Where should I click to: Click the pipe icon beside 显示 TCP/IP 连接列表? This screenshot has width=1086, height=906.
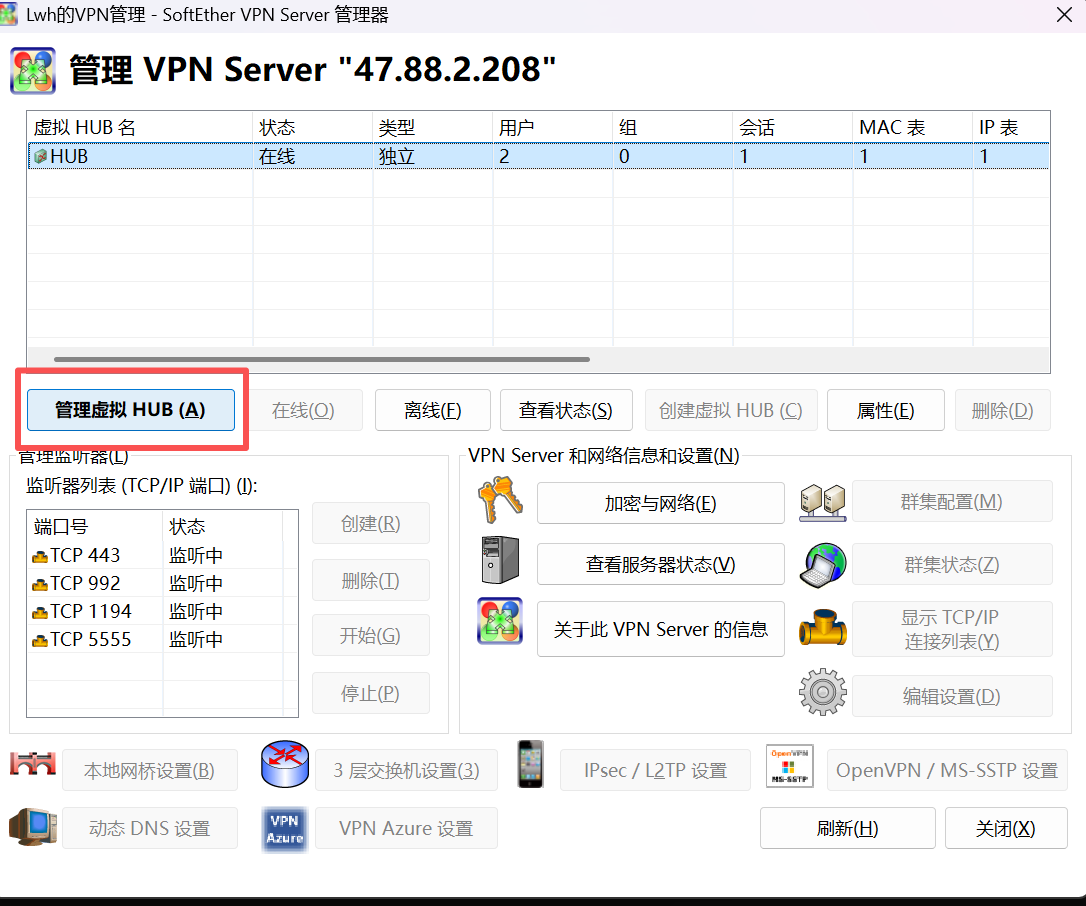click(x=822, y=628)
